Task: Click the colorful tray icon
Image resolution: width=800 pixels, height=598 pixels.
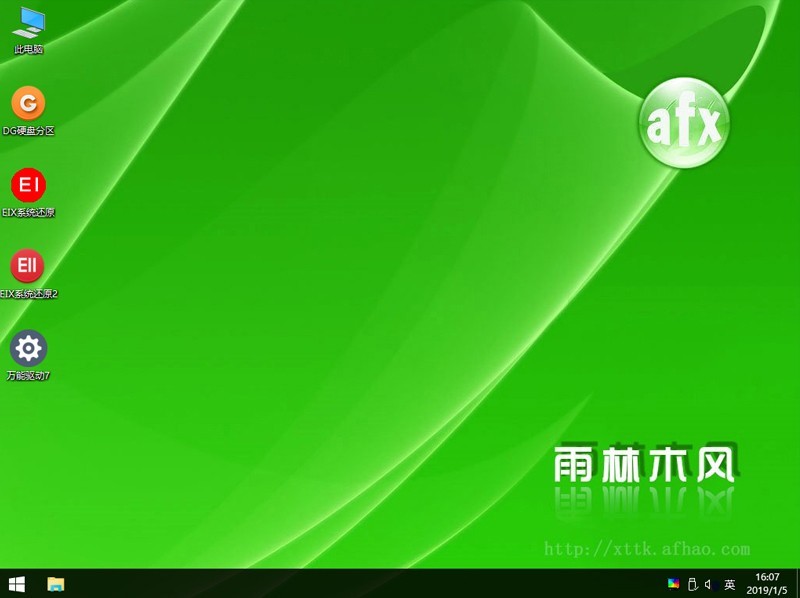Action: (673, 584)
